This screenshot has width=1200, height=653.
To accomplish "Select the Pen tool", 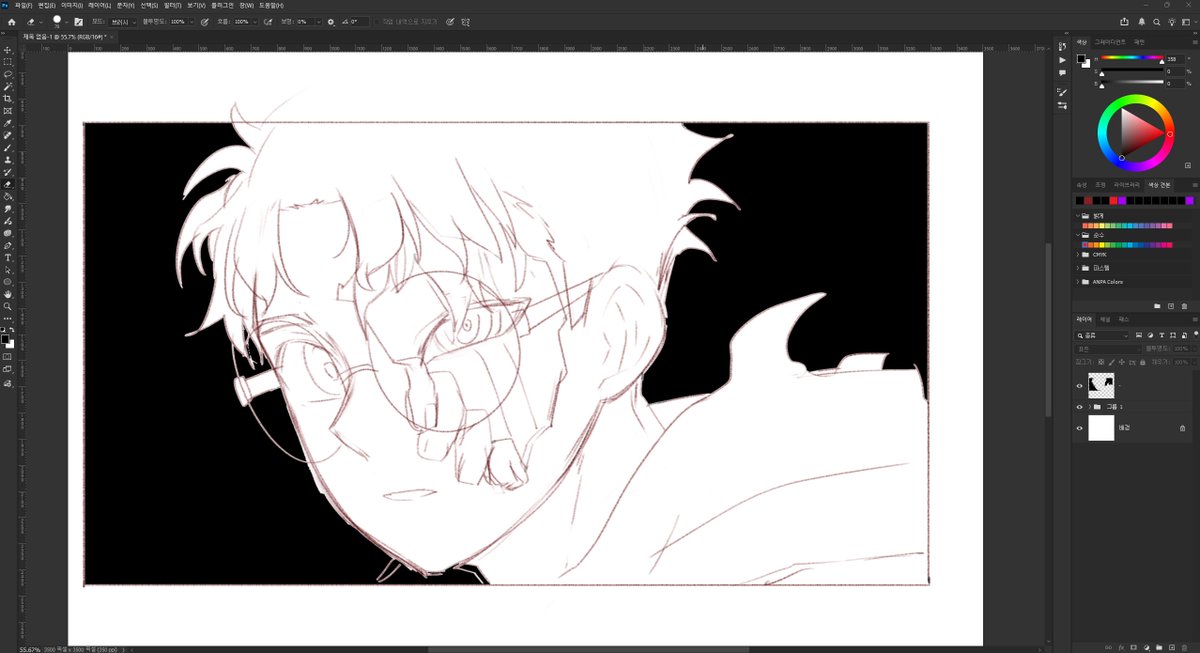I will (x=8, y=245).
